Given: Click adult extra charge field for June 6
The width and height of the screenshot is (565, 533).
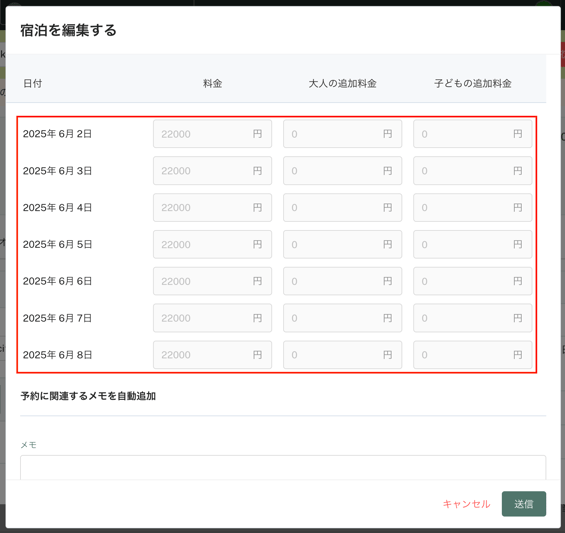Looking at the screenshot, I should click(x=342, y=281).
